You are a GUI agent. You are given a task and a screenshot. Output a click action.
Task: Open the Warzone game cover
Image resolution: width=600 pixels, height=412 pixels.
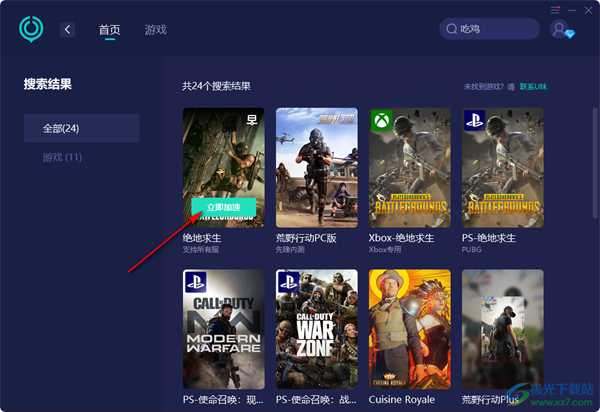click(x=317, y=329)
